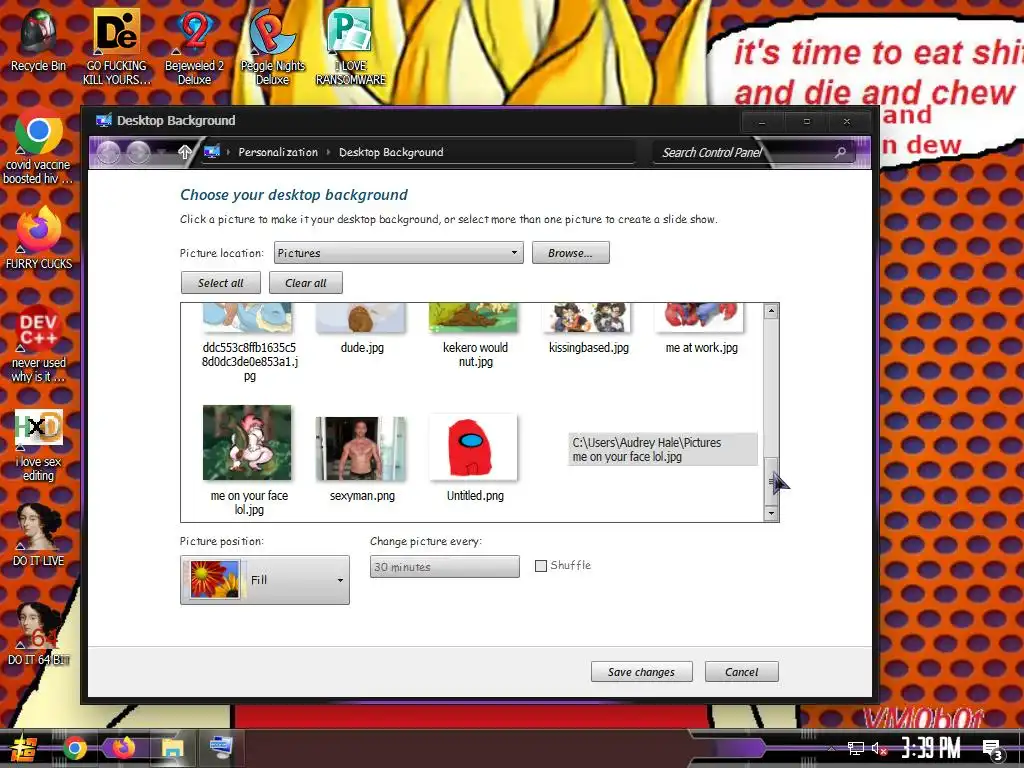1024x768 pixels.
Task: Open the Picture location dropdown
Action: click(398, 253)
